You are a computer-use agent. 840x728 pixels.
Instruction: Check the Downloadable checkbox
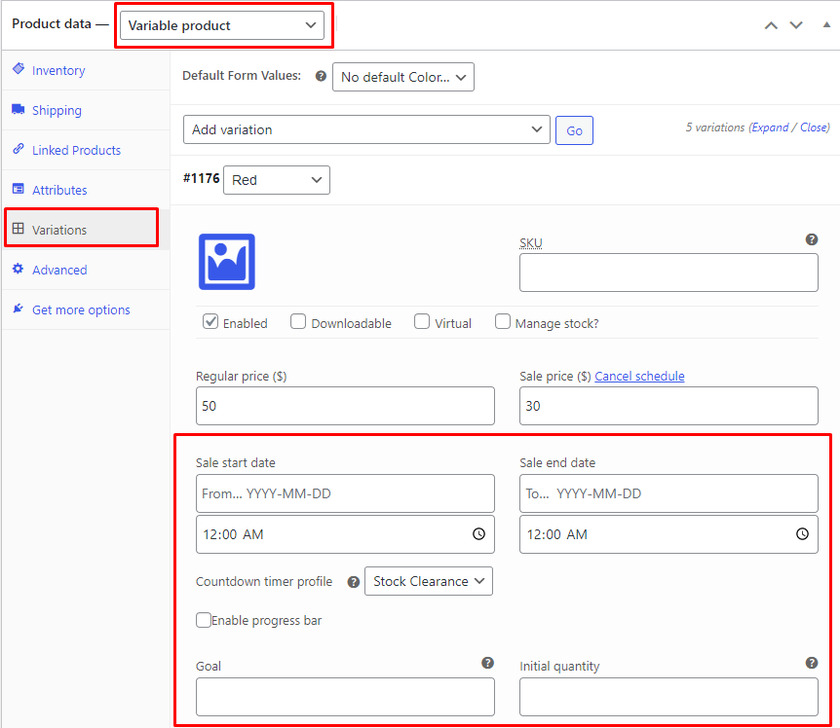tap(298, 322)
